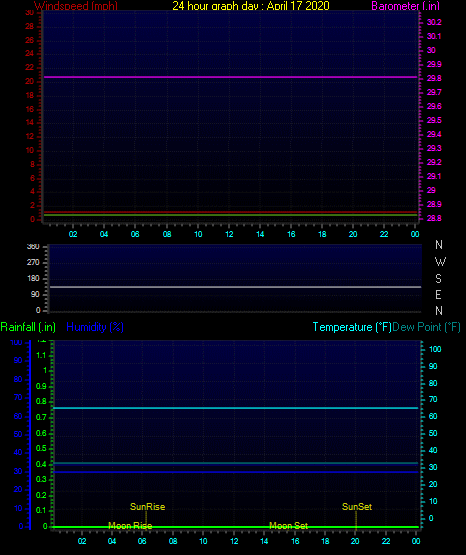The image size is (466, 555).
Task: Click red "8" on the windspeed scale
Action: [32, 164]
